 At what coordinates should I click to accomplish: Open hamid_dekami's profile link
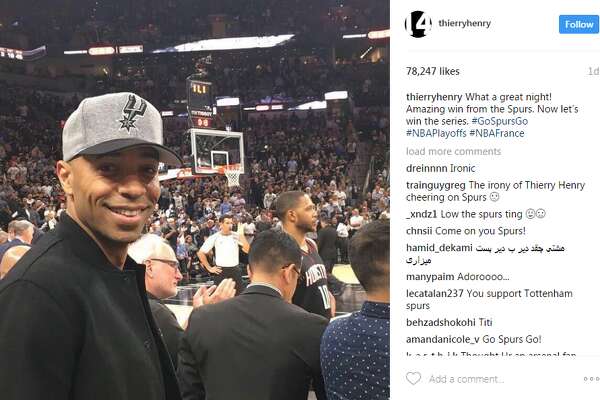(x=439, y=248)
